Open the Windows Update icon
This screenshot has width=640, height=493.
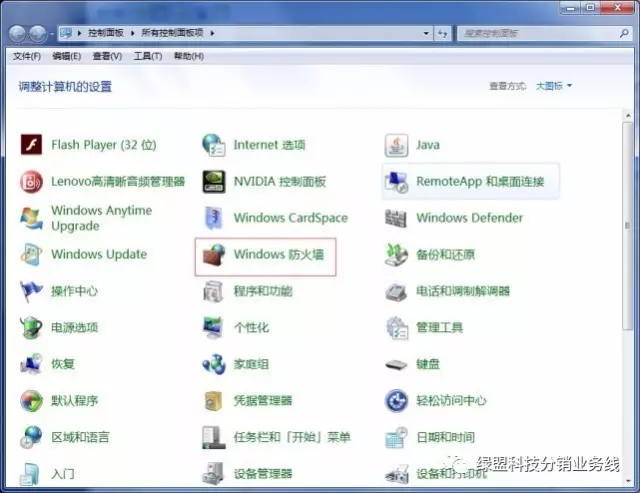click(31, 254)
